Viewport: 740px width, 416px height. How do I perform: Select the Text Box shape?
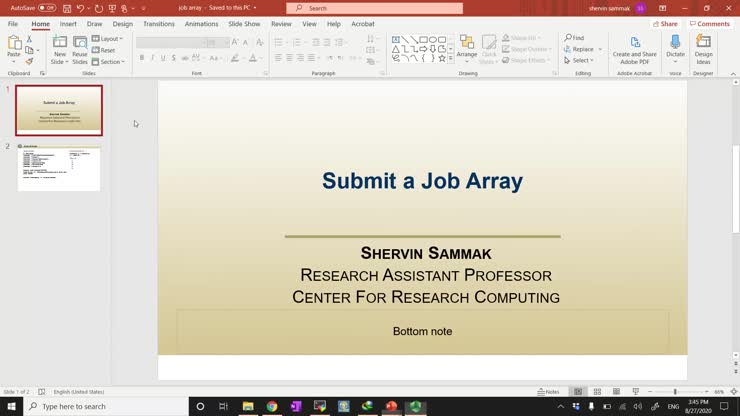pyautogui.click(x=395, y=40)
